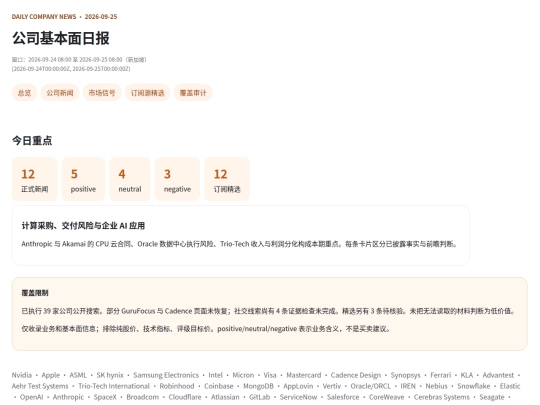
Task: Click Visa in the company list
Action: 270,375
